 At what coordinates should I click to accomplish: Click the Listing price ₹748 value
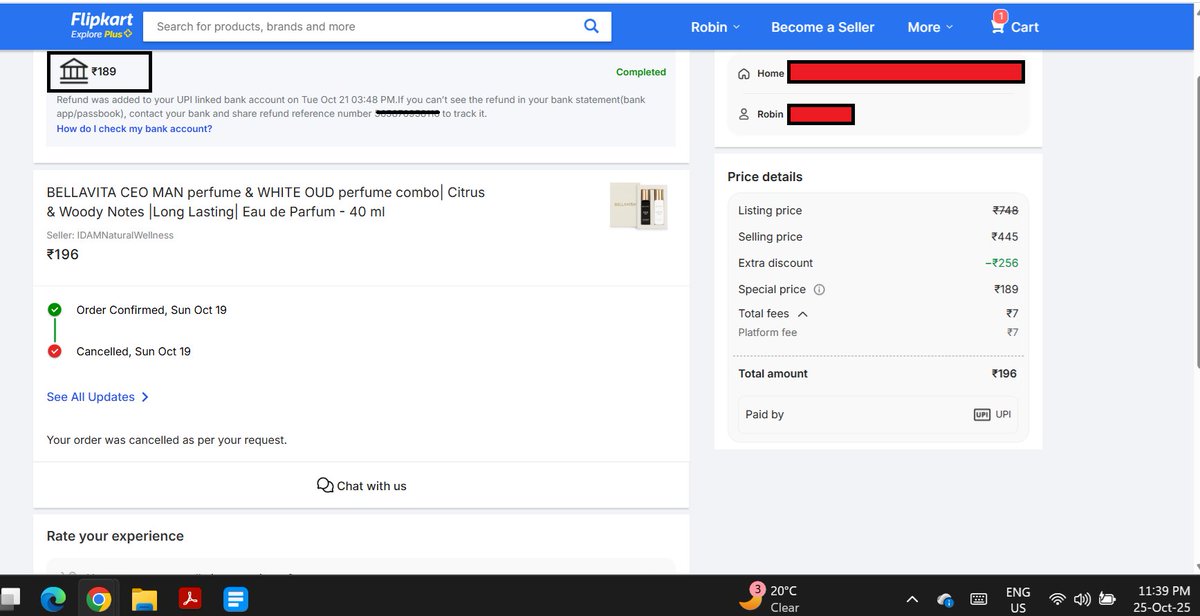[x=1005, y=211]
